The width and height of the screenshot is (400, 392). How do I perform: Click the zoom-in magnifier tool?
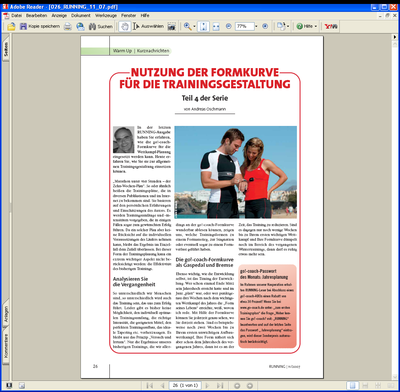pos(187,27)
